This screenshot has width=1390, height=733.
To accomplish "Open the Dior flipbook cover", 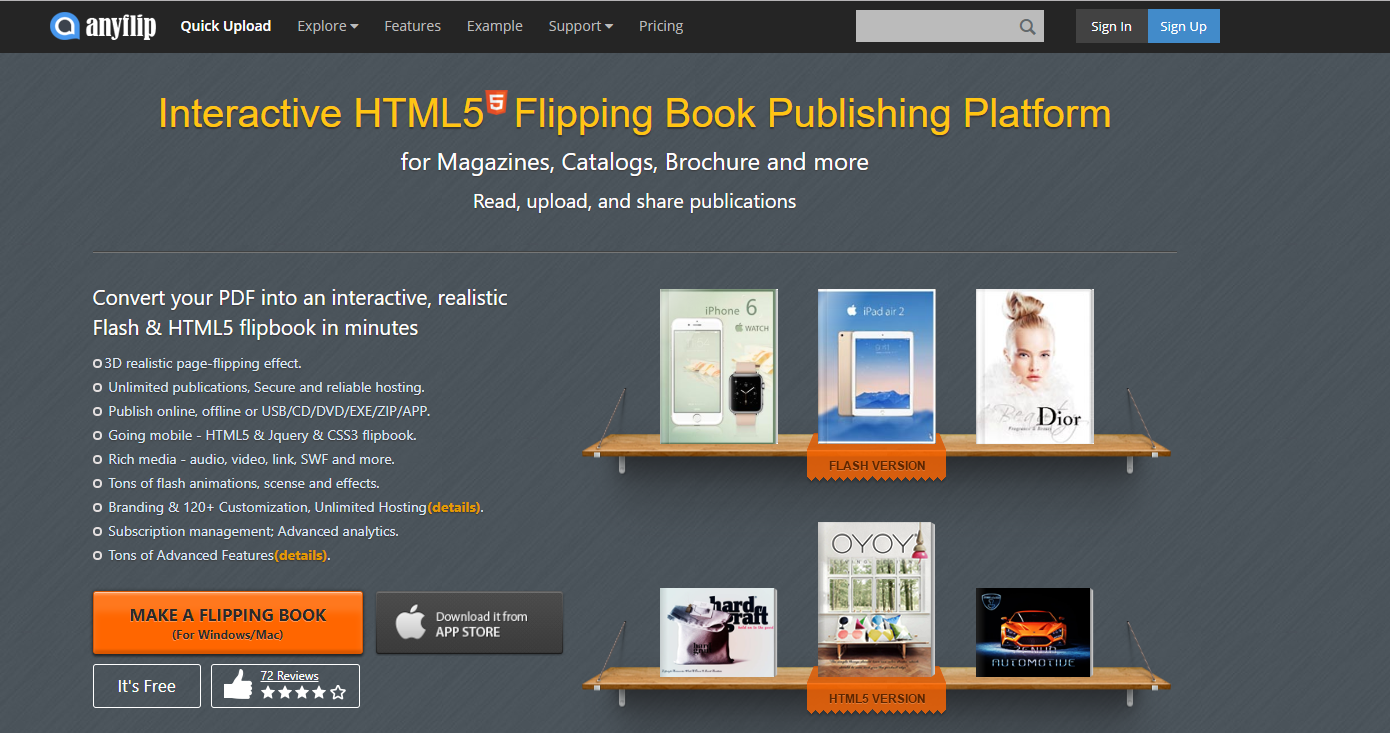I will [1035, 366].
